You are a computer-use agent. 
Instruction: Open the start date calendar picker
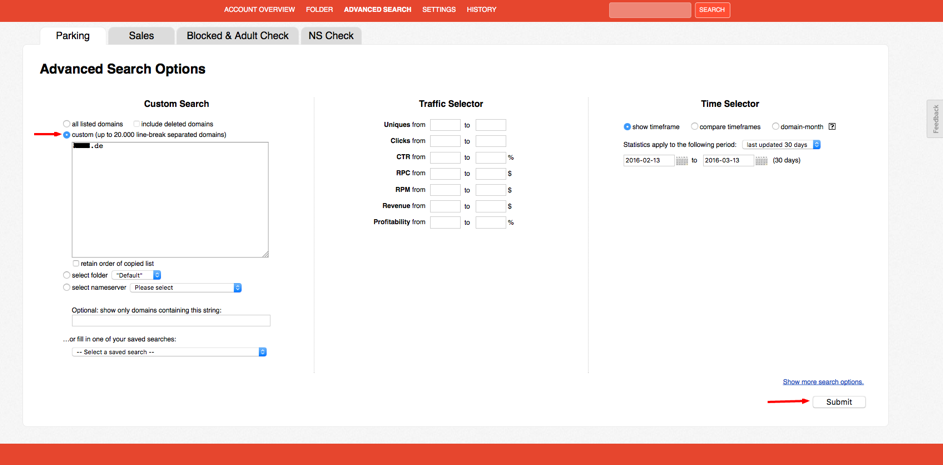[682, 161]
